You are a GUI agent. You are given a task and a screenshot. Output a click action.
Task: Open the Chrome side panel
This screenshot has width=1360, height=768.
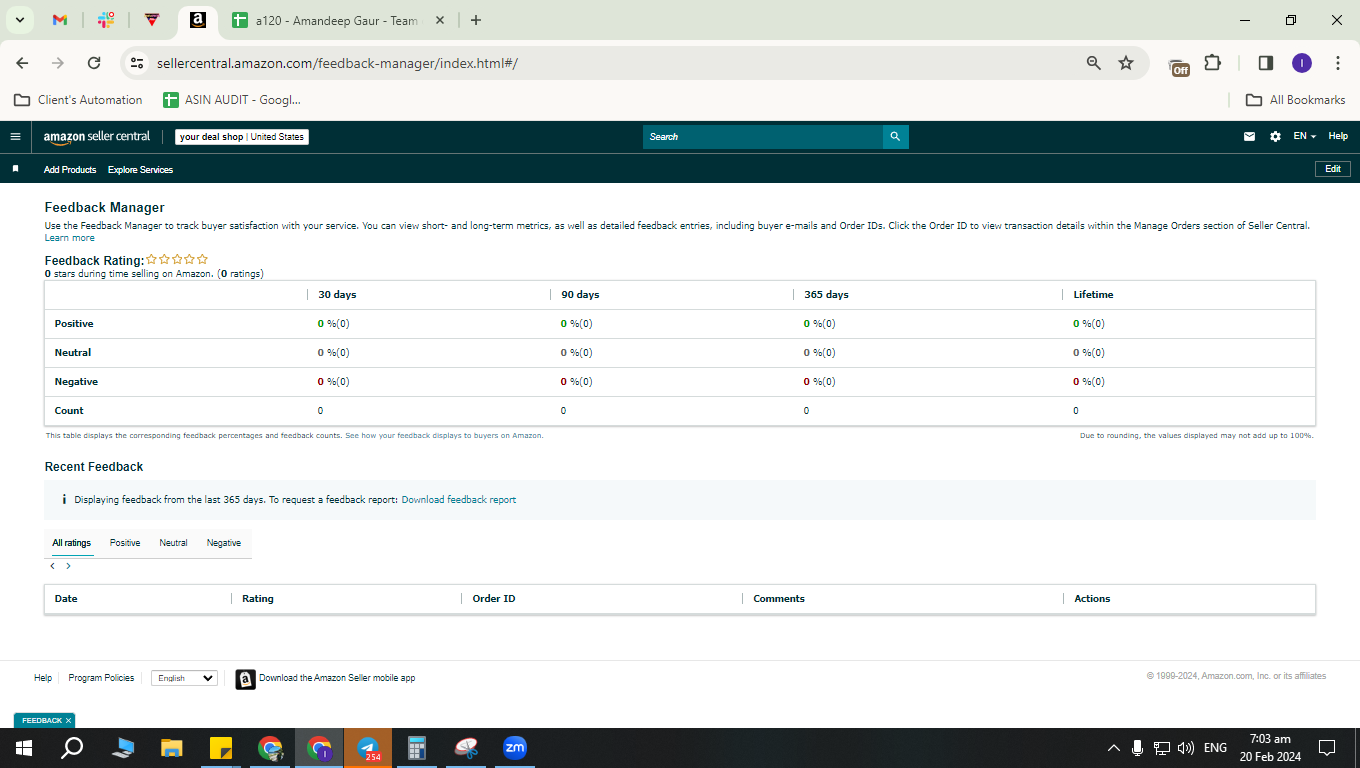click(1265, 63)
